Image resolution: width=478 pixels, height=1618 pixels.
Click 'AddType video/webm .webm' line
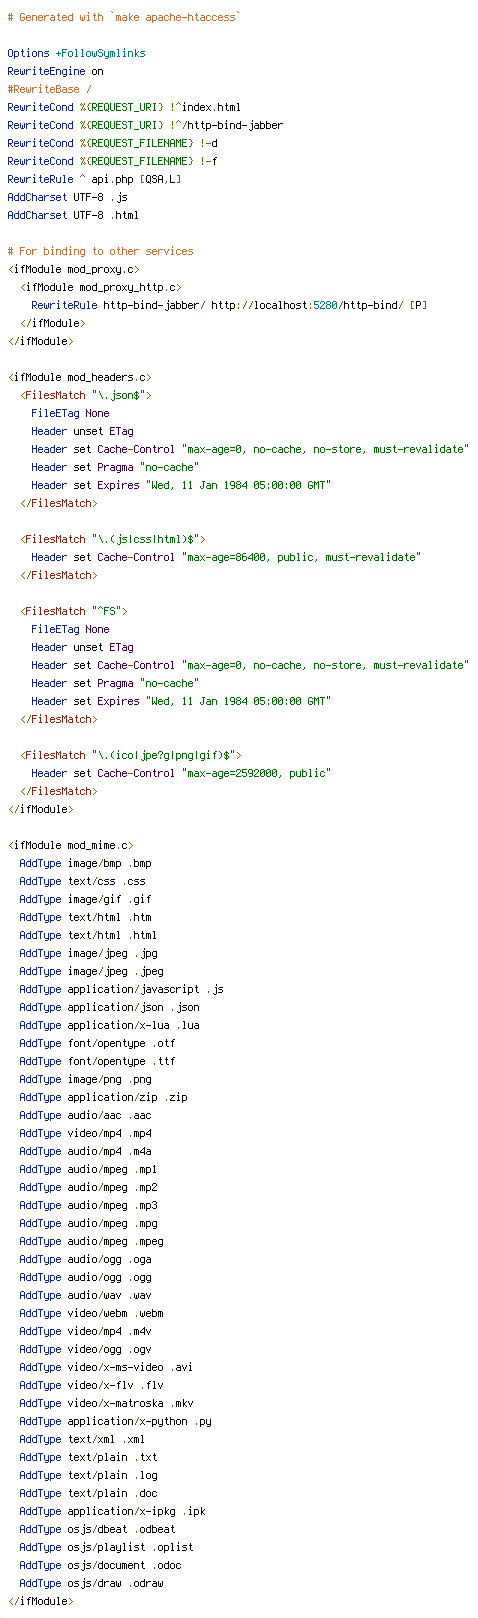(x=91, y=1313)
